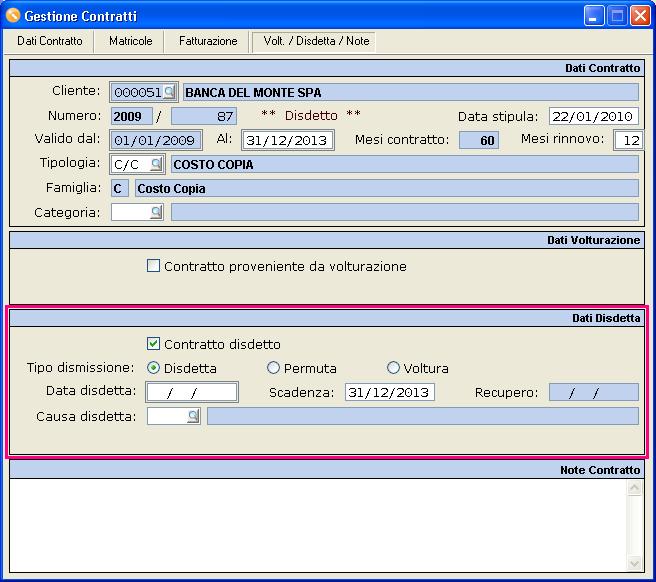The image size is (656, 582).
Task: Switch to the Matricole tab
Action: tap(131, 41)
